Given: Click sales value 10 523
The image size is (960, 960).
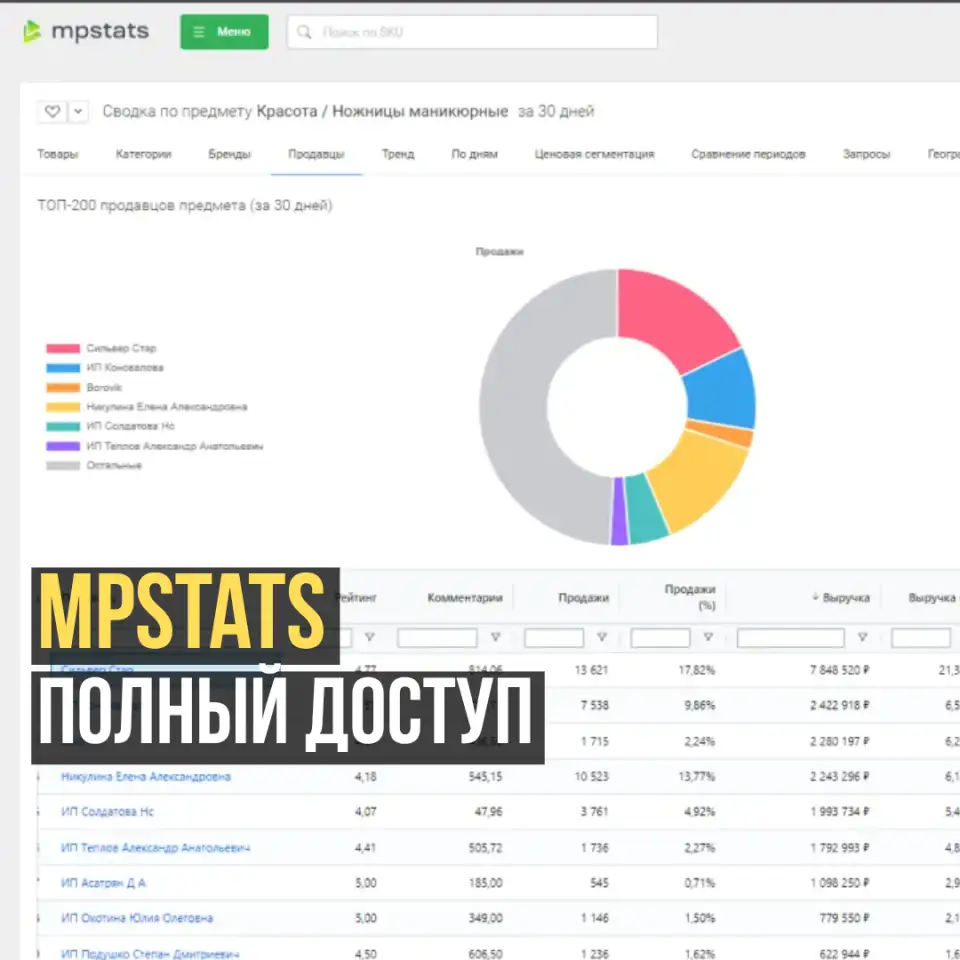Looking at the screenshot, I should [x=591, y=777].
